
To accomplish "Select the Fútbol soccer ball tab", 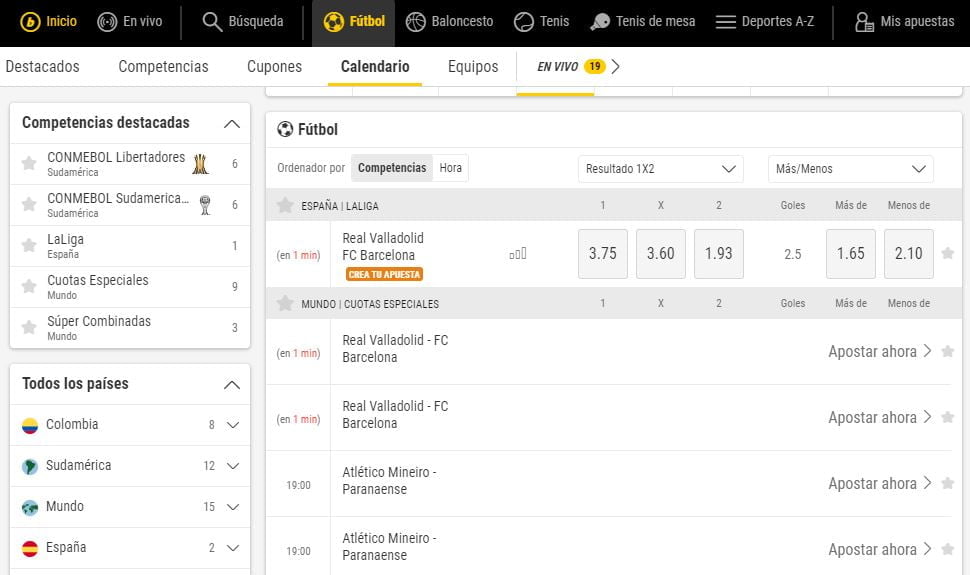I will tap(353, 23).
